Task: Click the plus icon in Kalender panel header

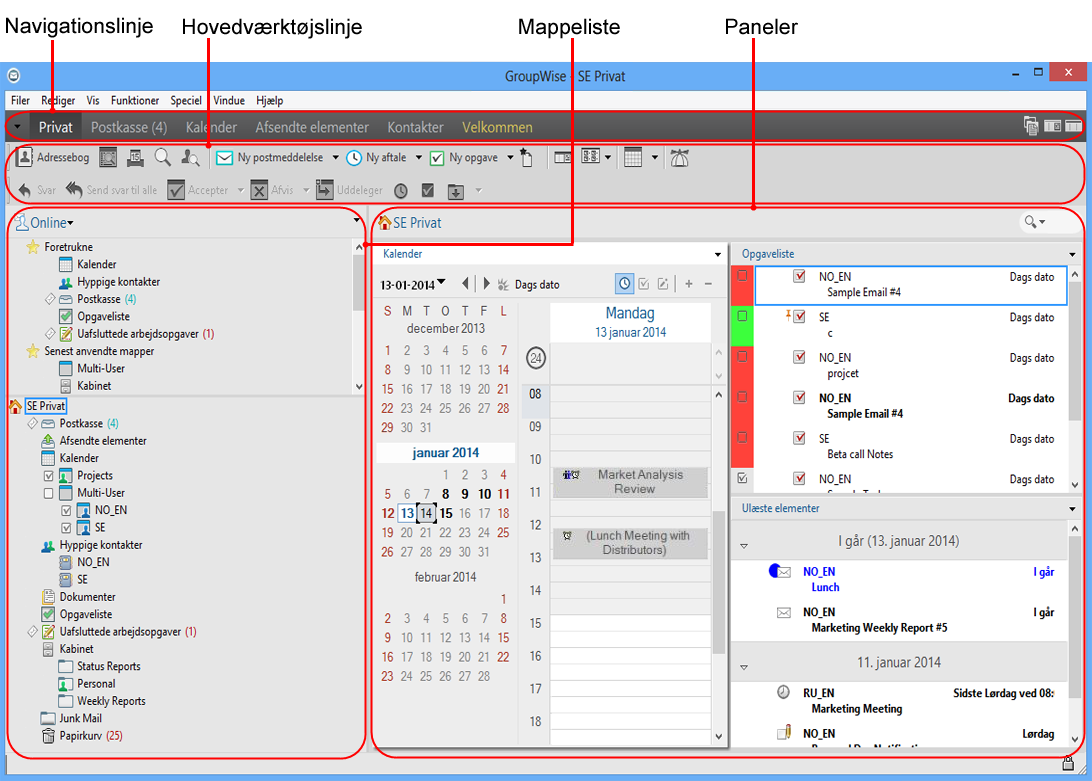Action: [689, 284]
